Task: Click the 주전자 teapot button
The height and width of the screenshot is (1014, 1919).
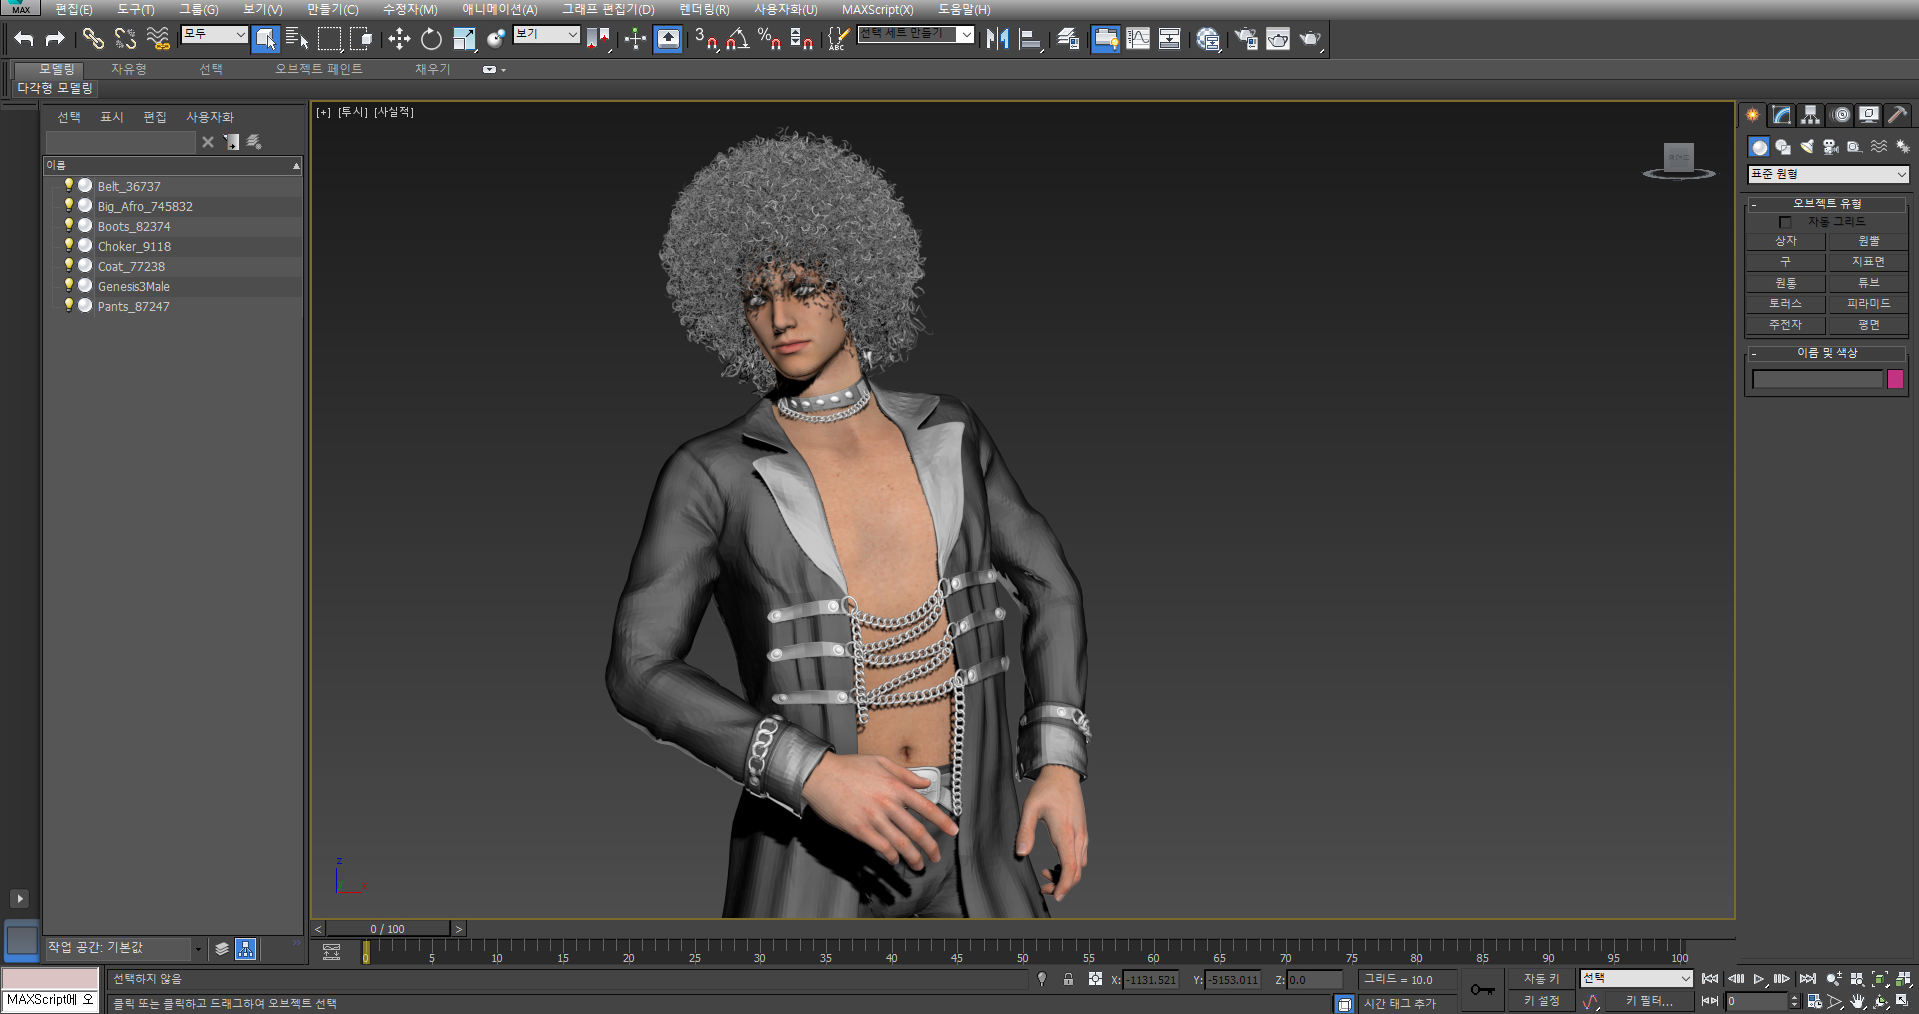Action: coord(1785,325)
